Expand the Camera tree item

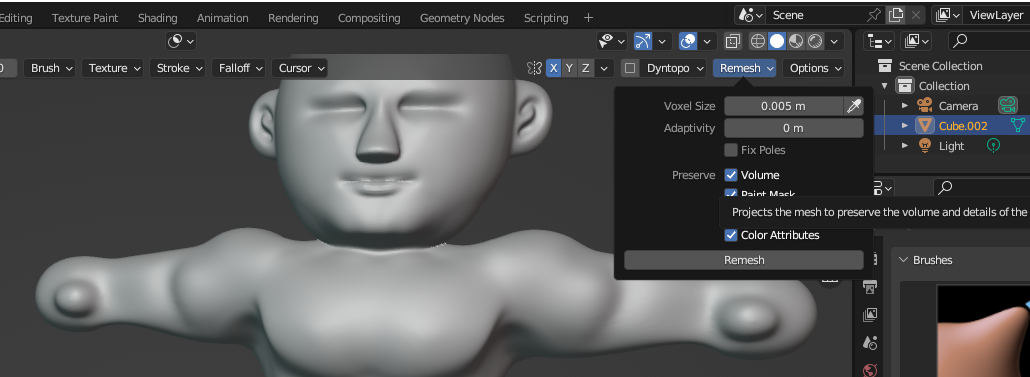(905, 106)
